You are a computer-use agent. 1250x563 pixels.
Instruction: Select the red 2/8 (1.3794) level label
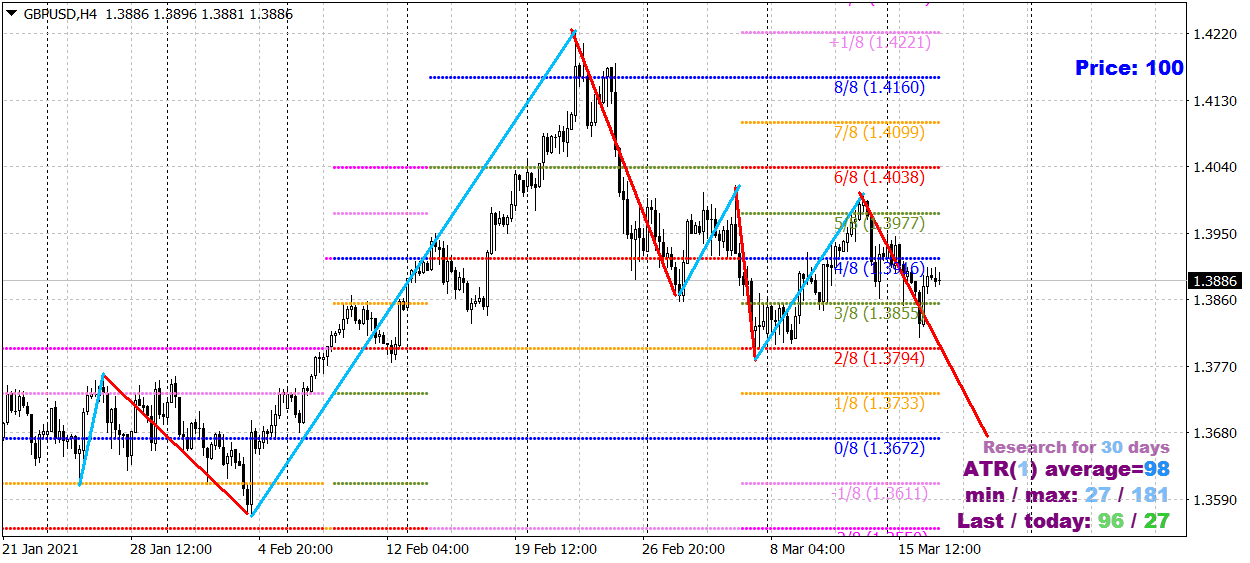click(x=879, y=358)
